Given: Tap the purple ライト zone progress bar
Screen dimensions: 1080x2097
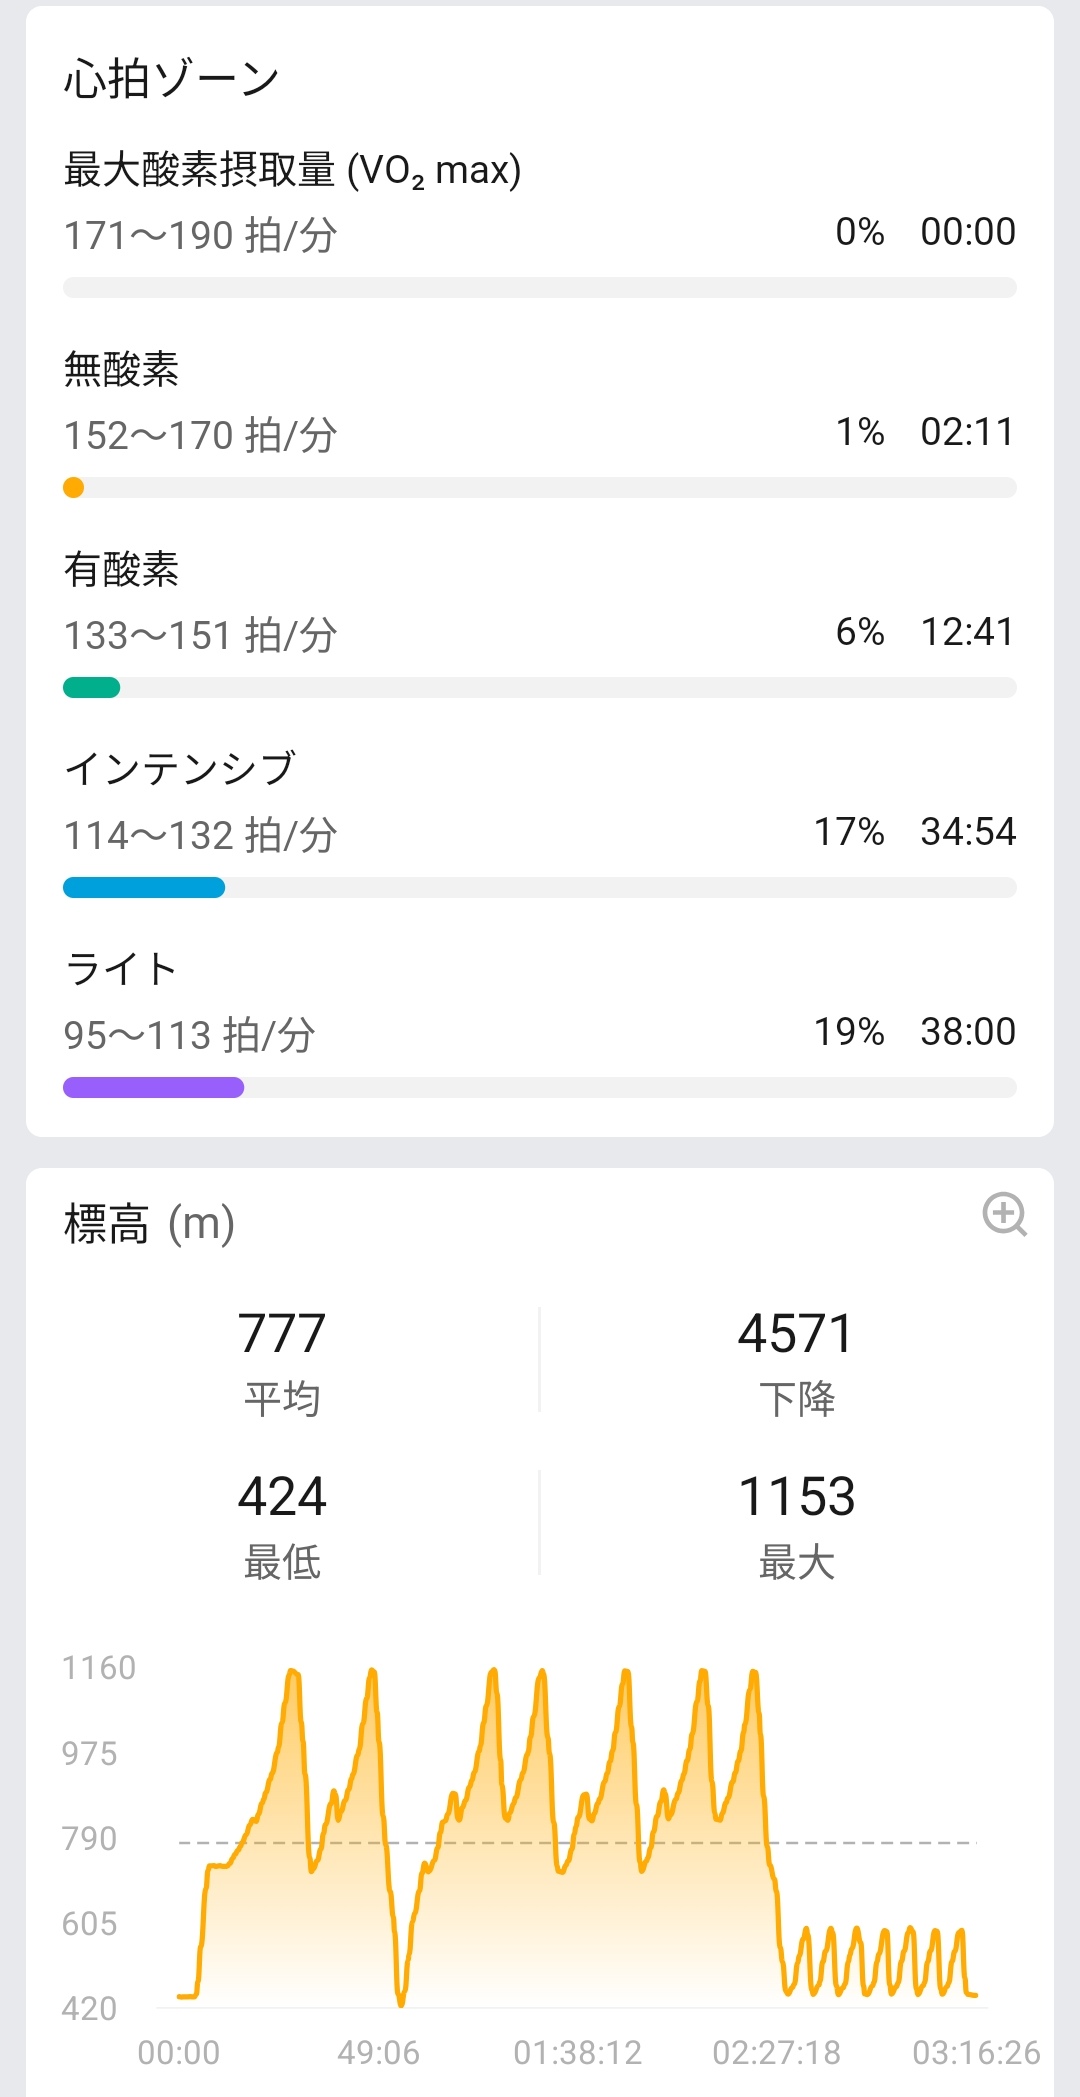Looking at the screenshot, I should [x=153, y=1088].
